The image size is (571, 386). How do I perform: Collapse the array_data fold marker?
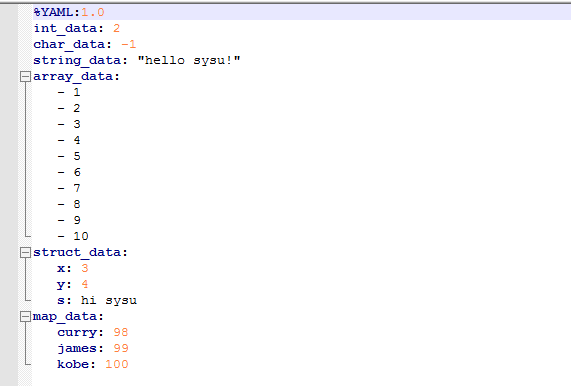click(25, 76)
